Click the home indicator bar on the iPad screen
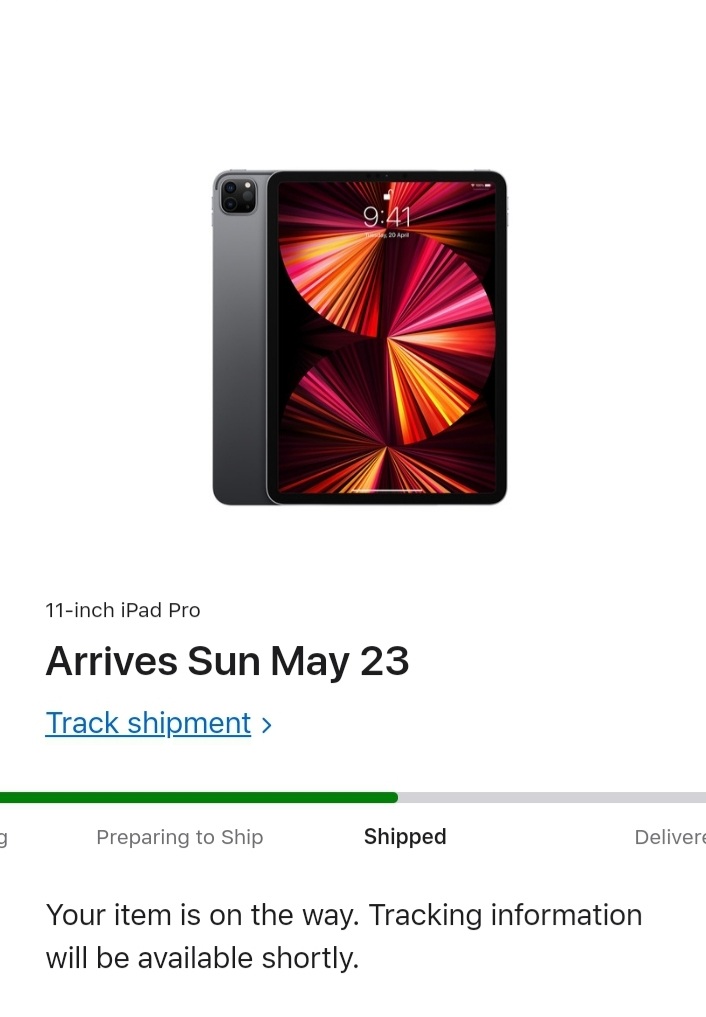 387,491
